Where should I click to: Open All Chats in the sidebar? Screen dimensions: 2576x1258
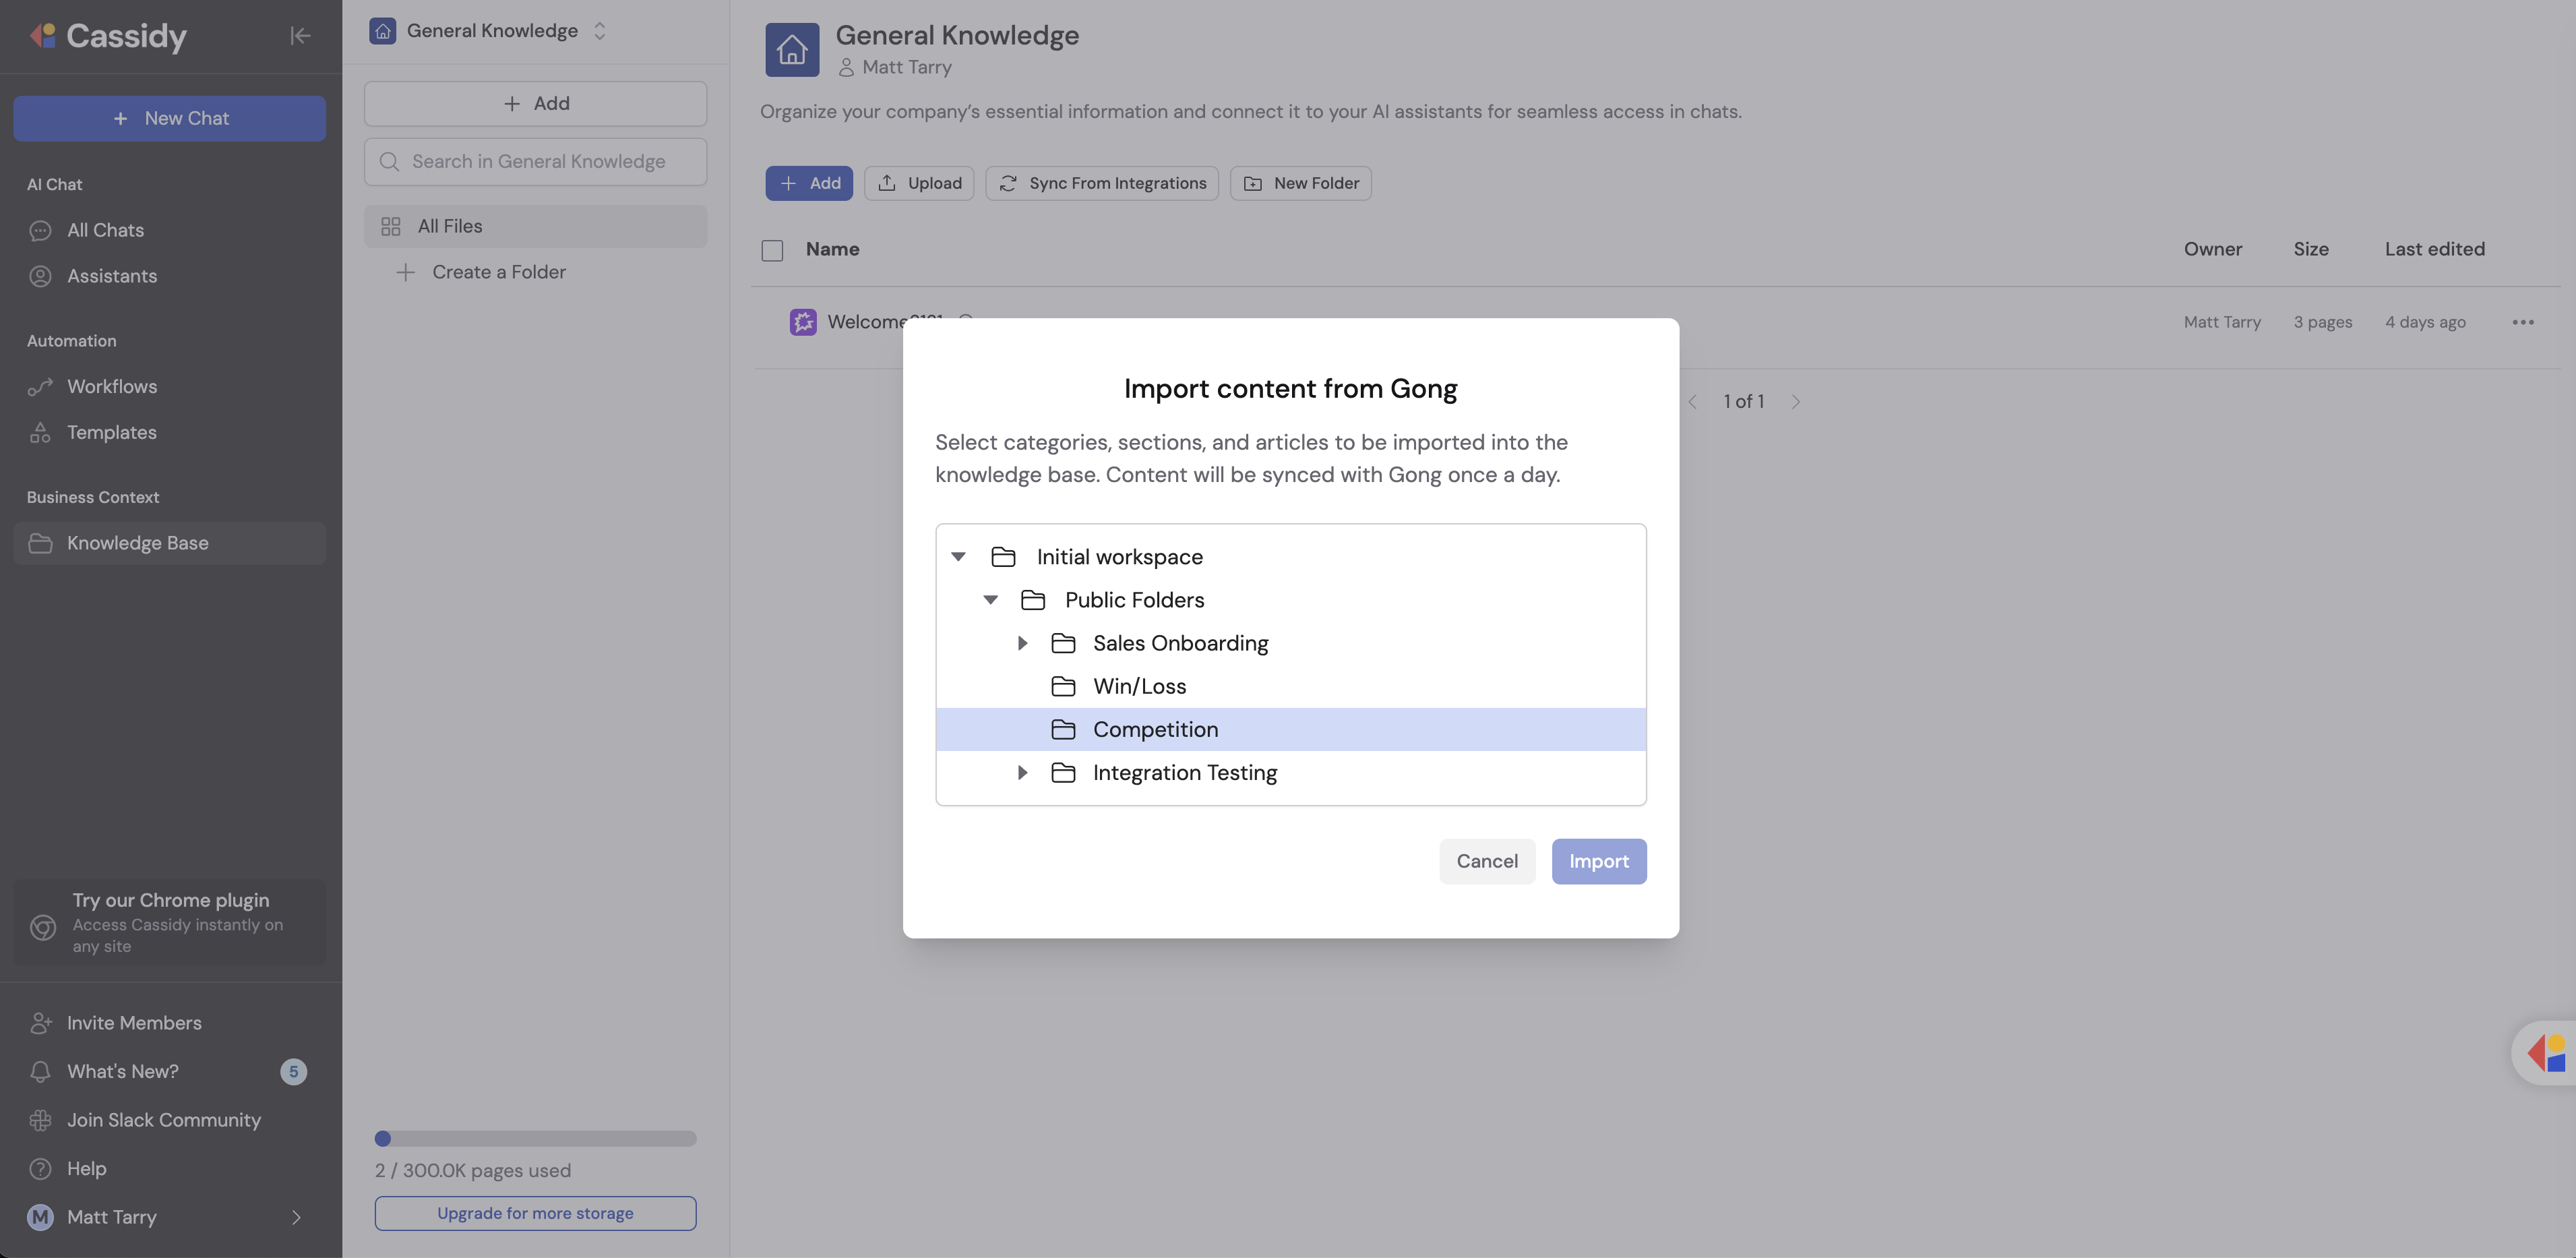point(105,231)
